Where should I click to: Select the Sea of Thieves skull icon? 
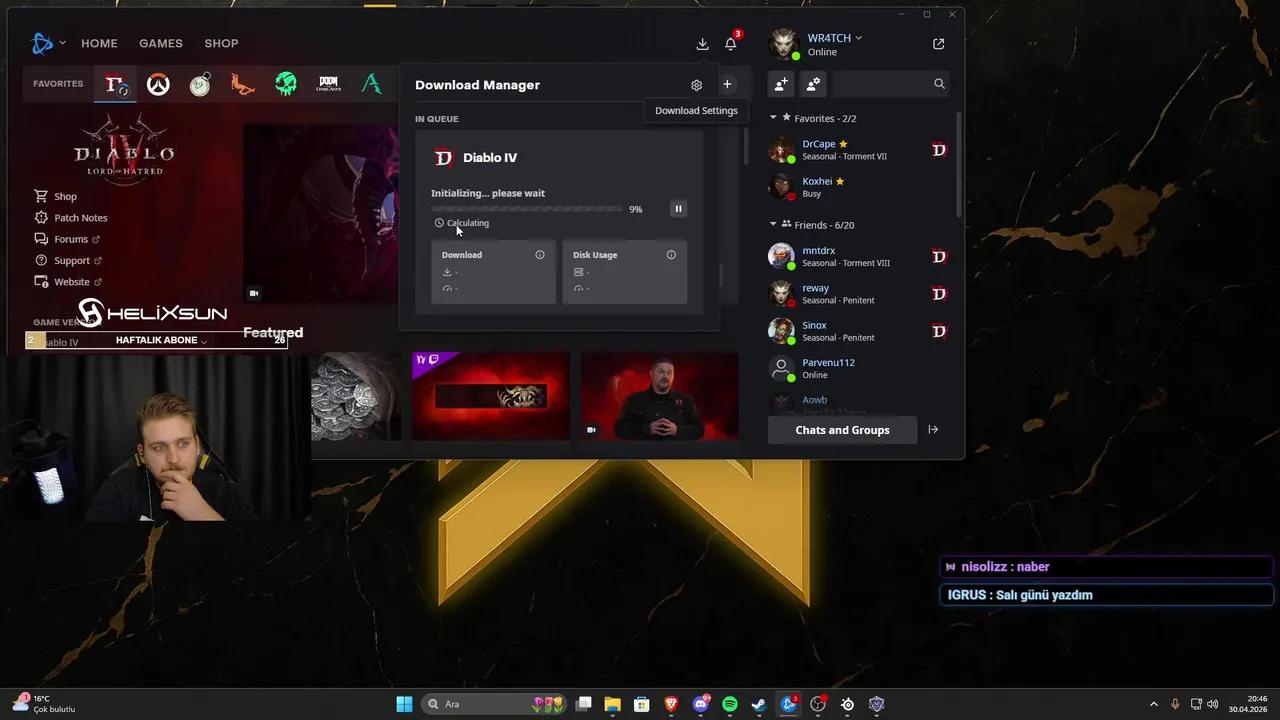tap(286, 85)
